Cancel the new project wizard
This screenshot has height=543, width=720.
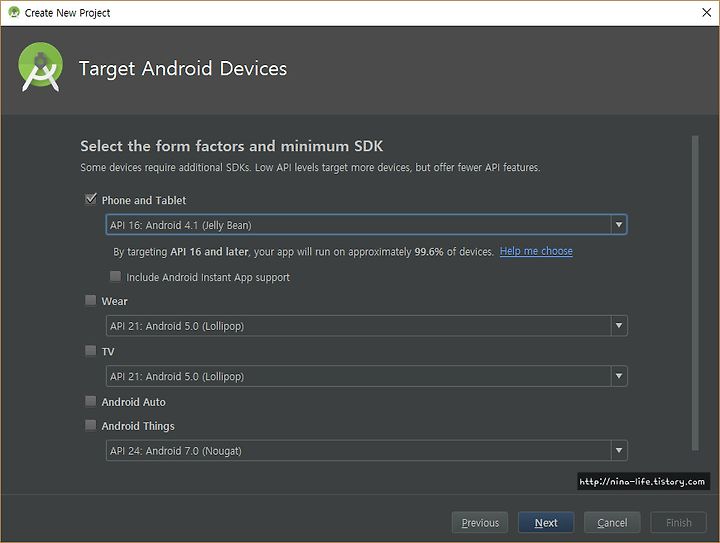click(612, 523)
